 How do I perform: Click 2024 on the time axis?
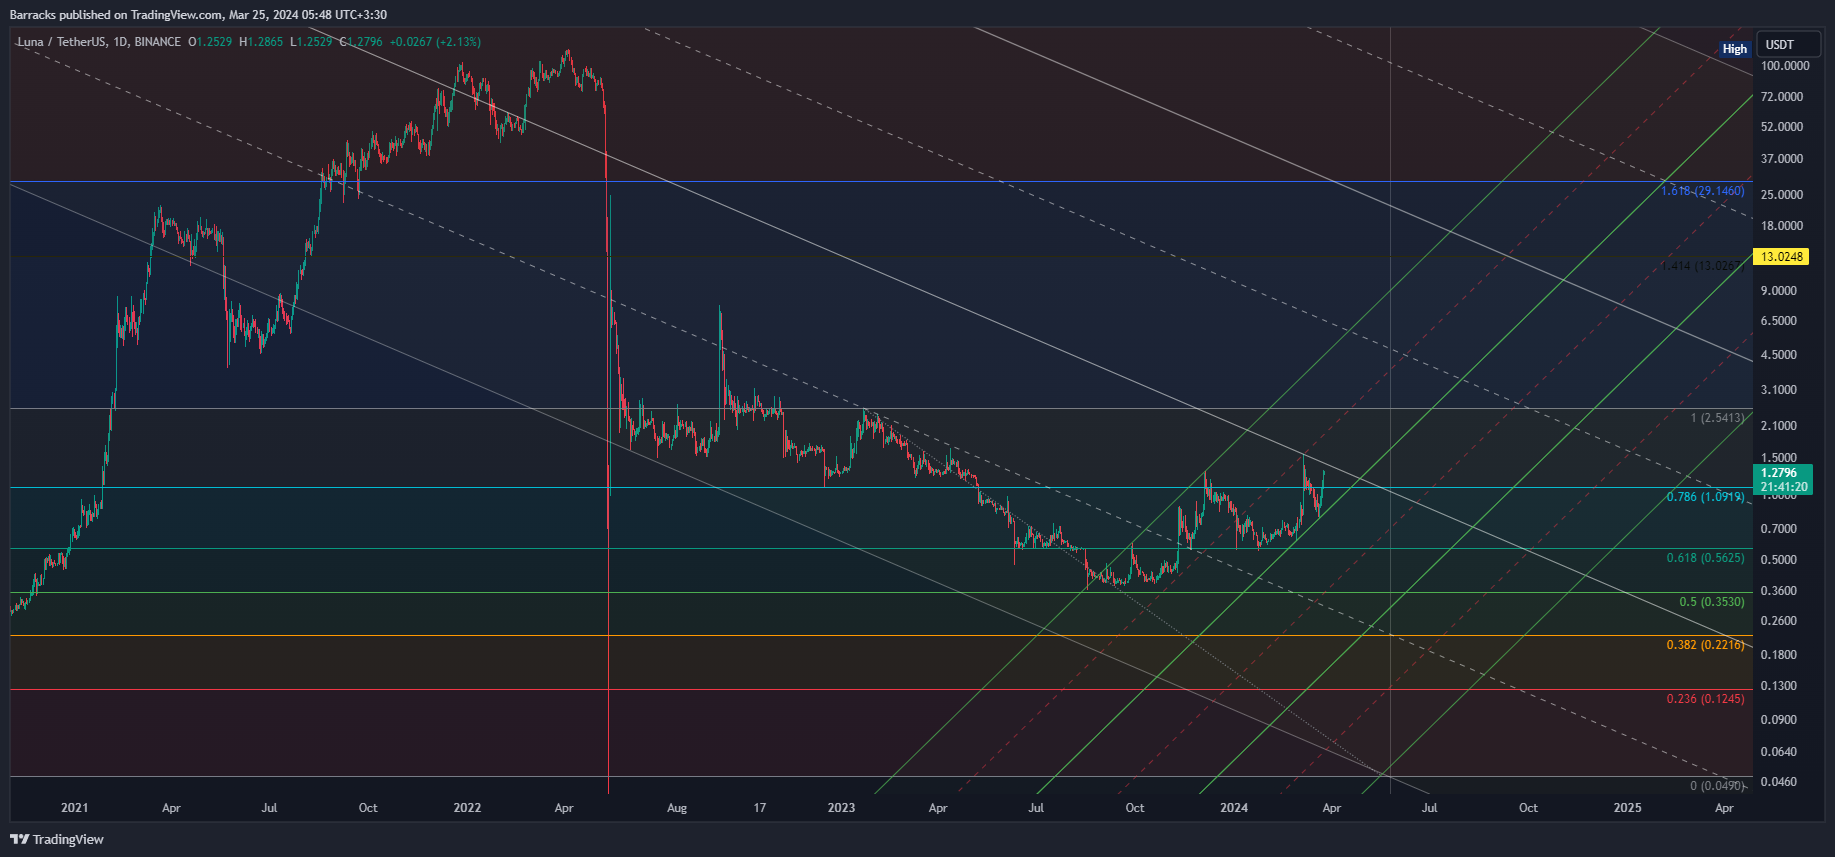pyautogui.click(x=1234, y=808)
